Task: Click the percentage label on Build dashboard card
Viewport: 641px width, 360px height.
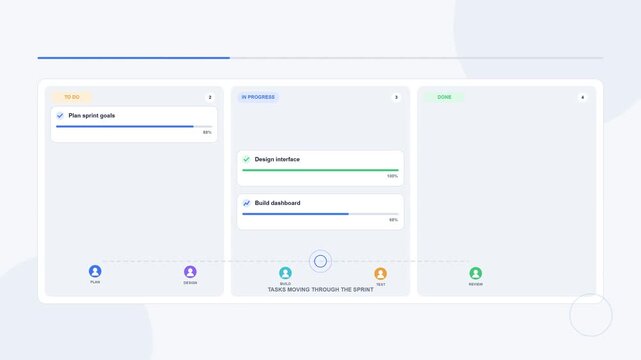Action: pyautogui.click(x=393, y=220)
